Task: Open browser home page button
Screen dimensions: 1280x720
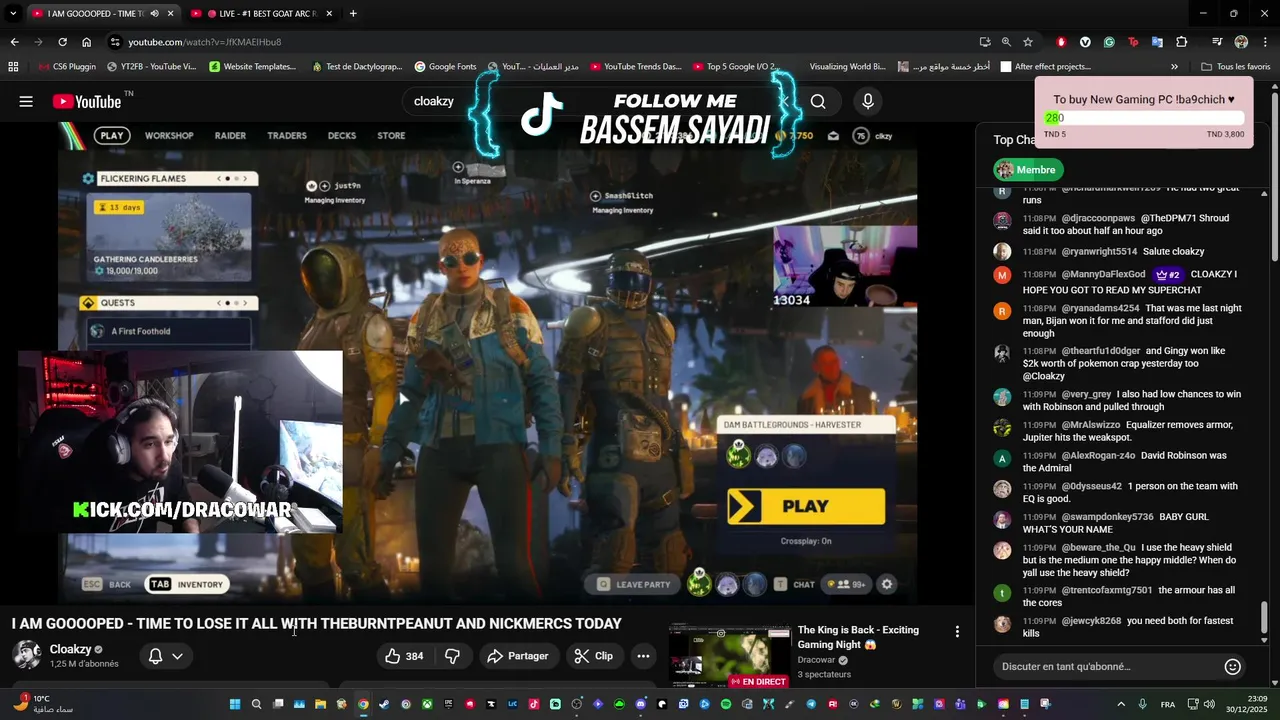Action: [86, 42]
